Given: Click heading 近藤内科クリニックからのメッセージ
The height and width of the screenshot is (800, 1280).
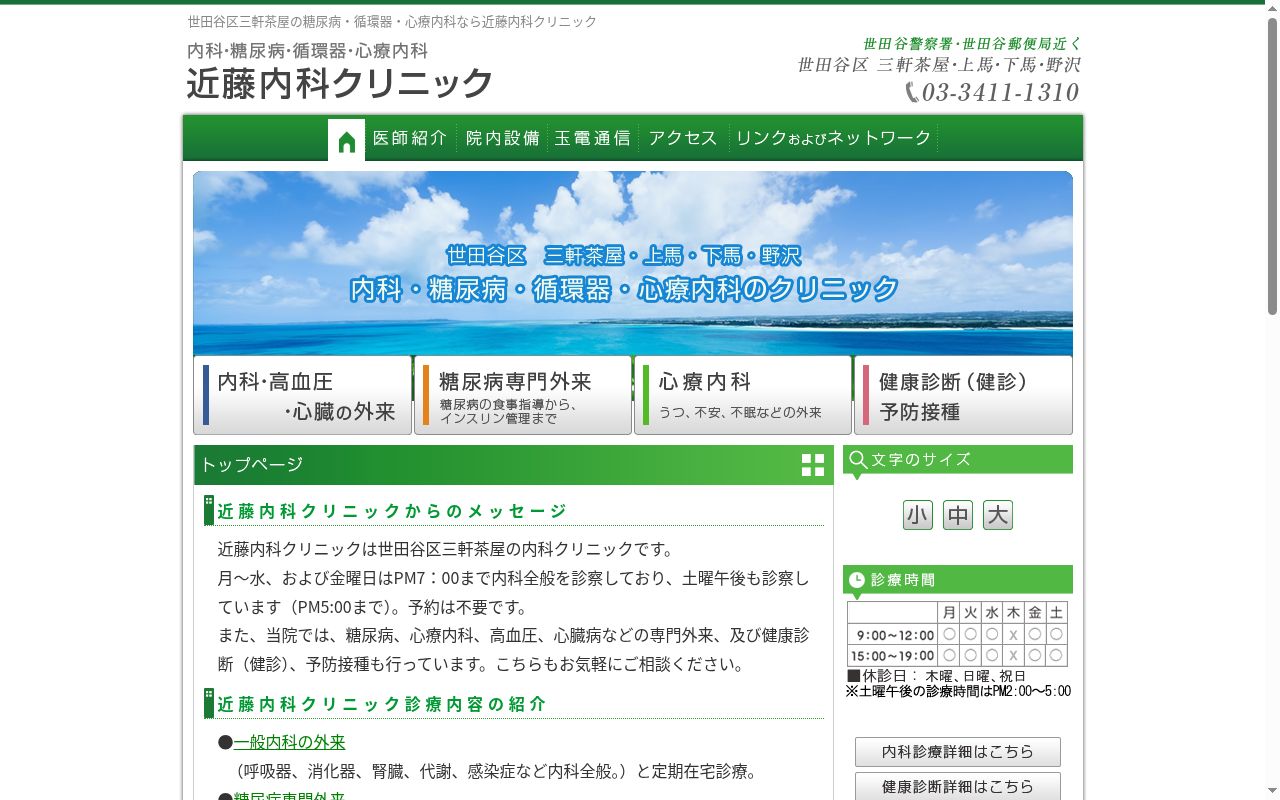Looking at the screenshot, I should click(x=392, y=511).
